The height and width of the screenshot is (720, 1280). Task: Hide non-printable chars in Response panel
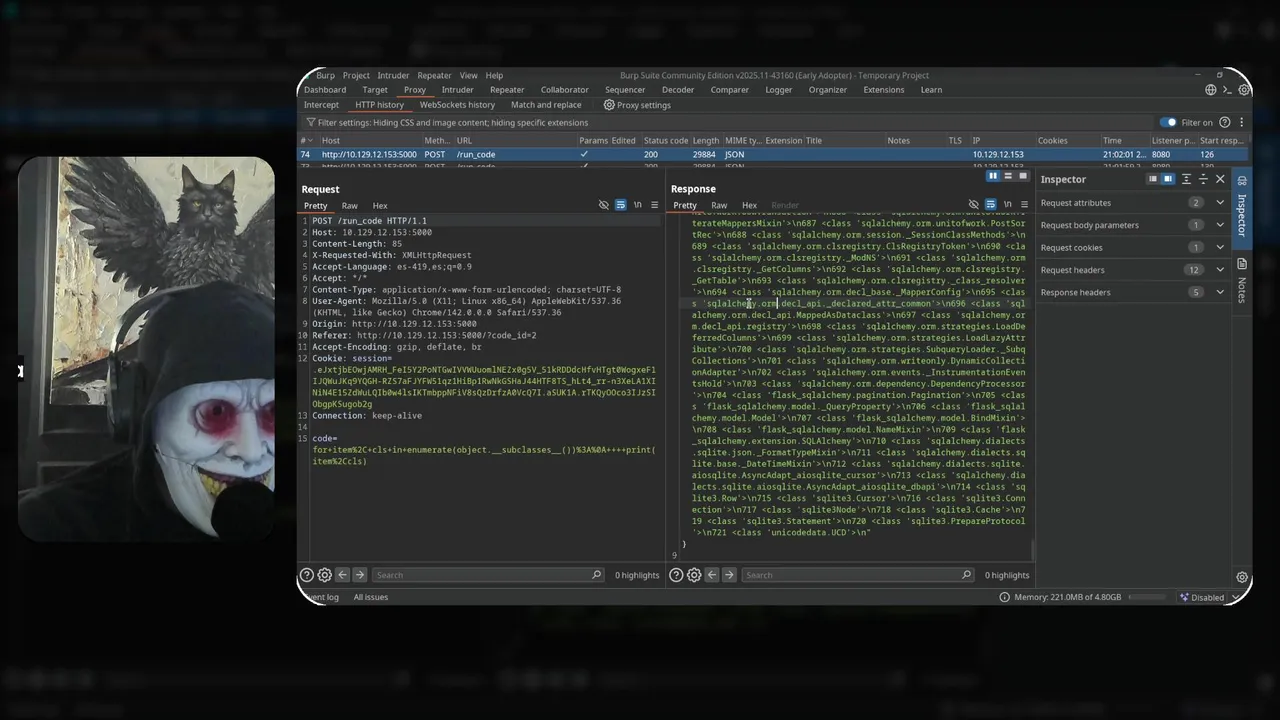[973, 205]
